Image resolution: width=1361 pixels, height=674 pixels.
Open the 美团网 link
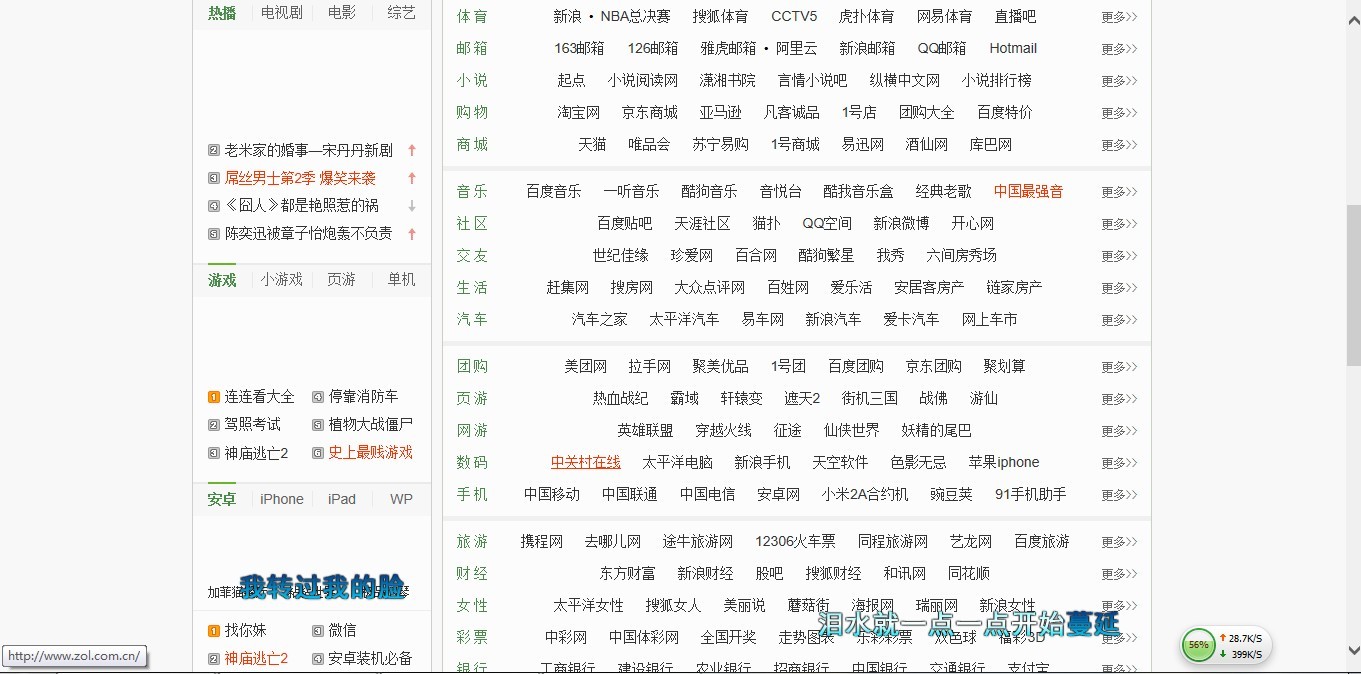[586, 366]
